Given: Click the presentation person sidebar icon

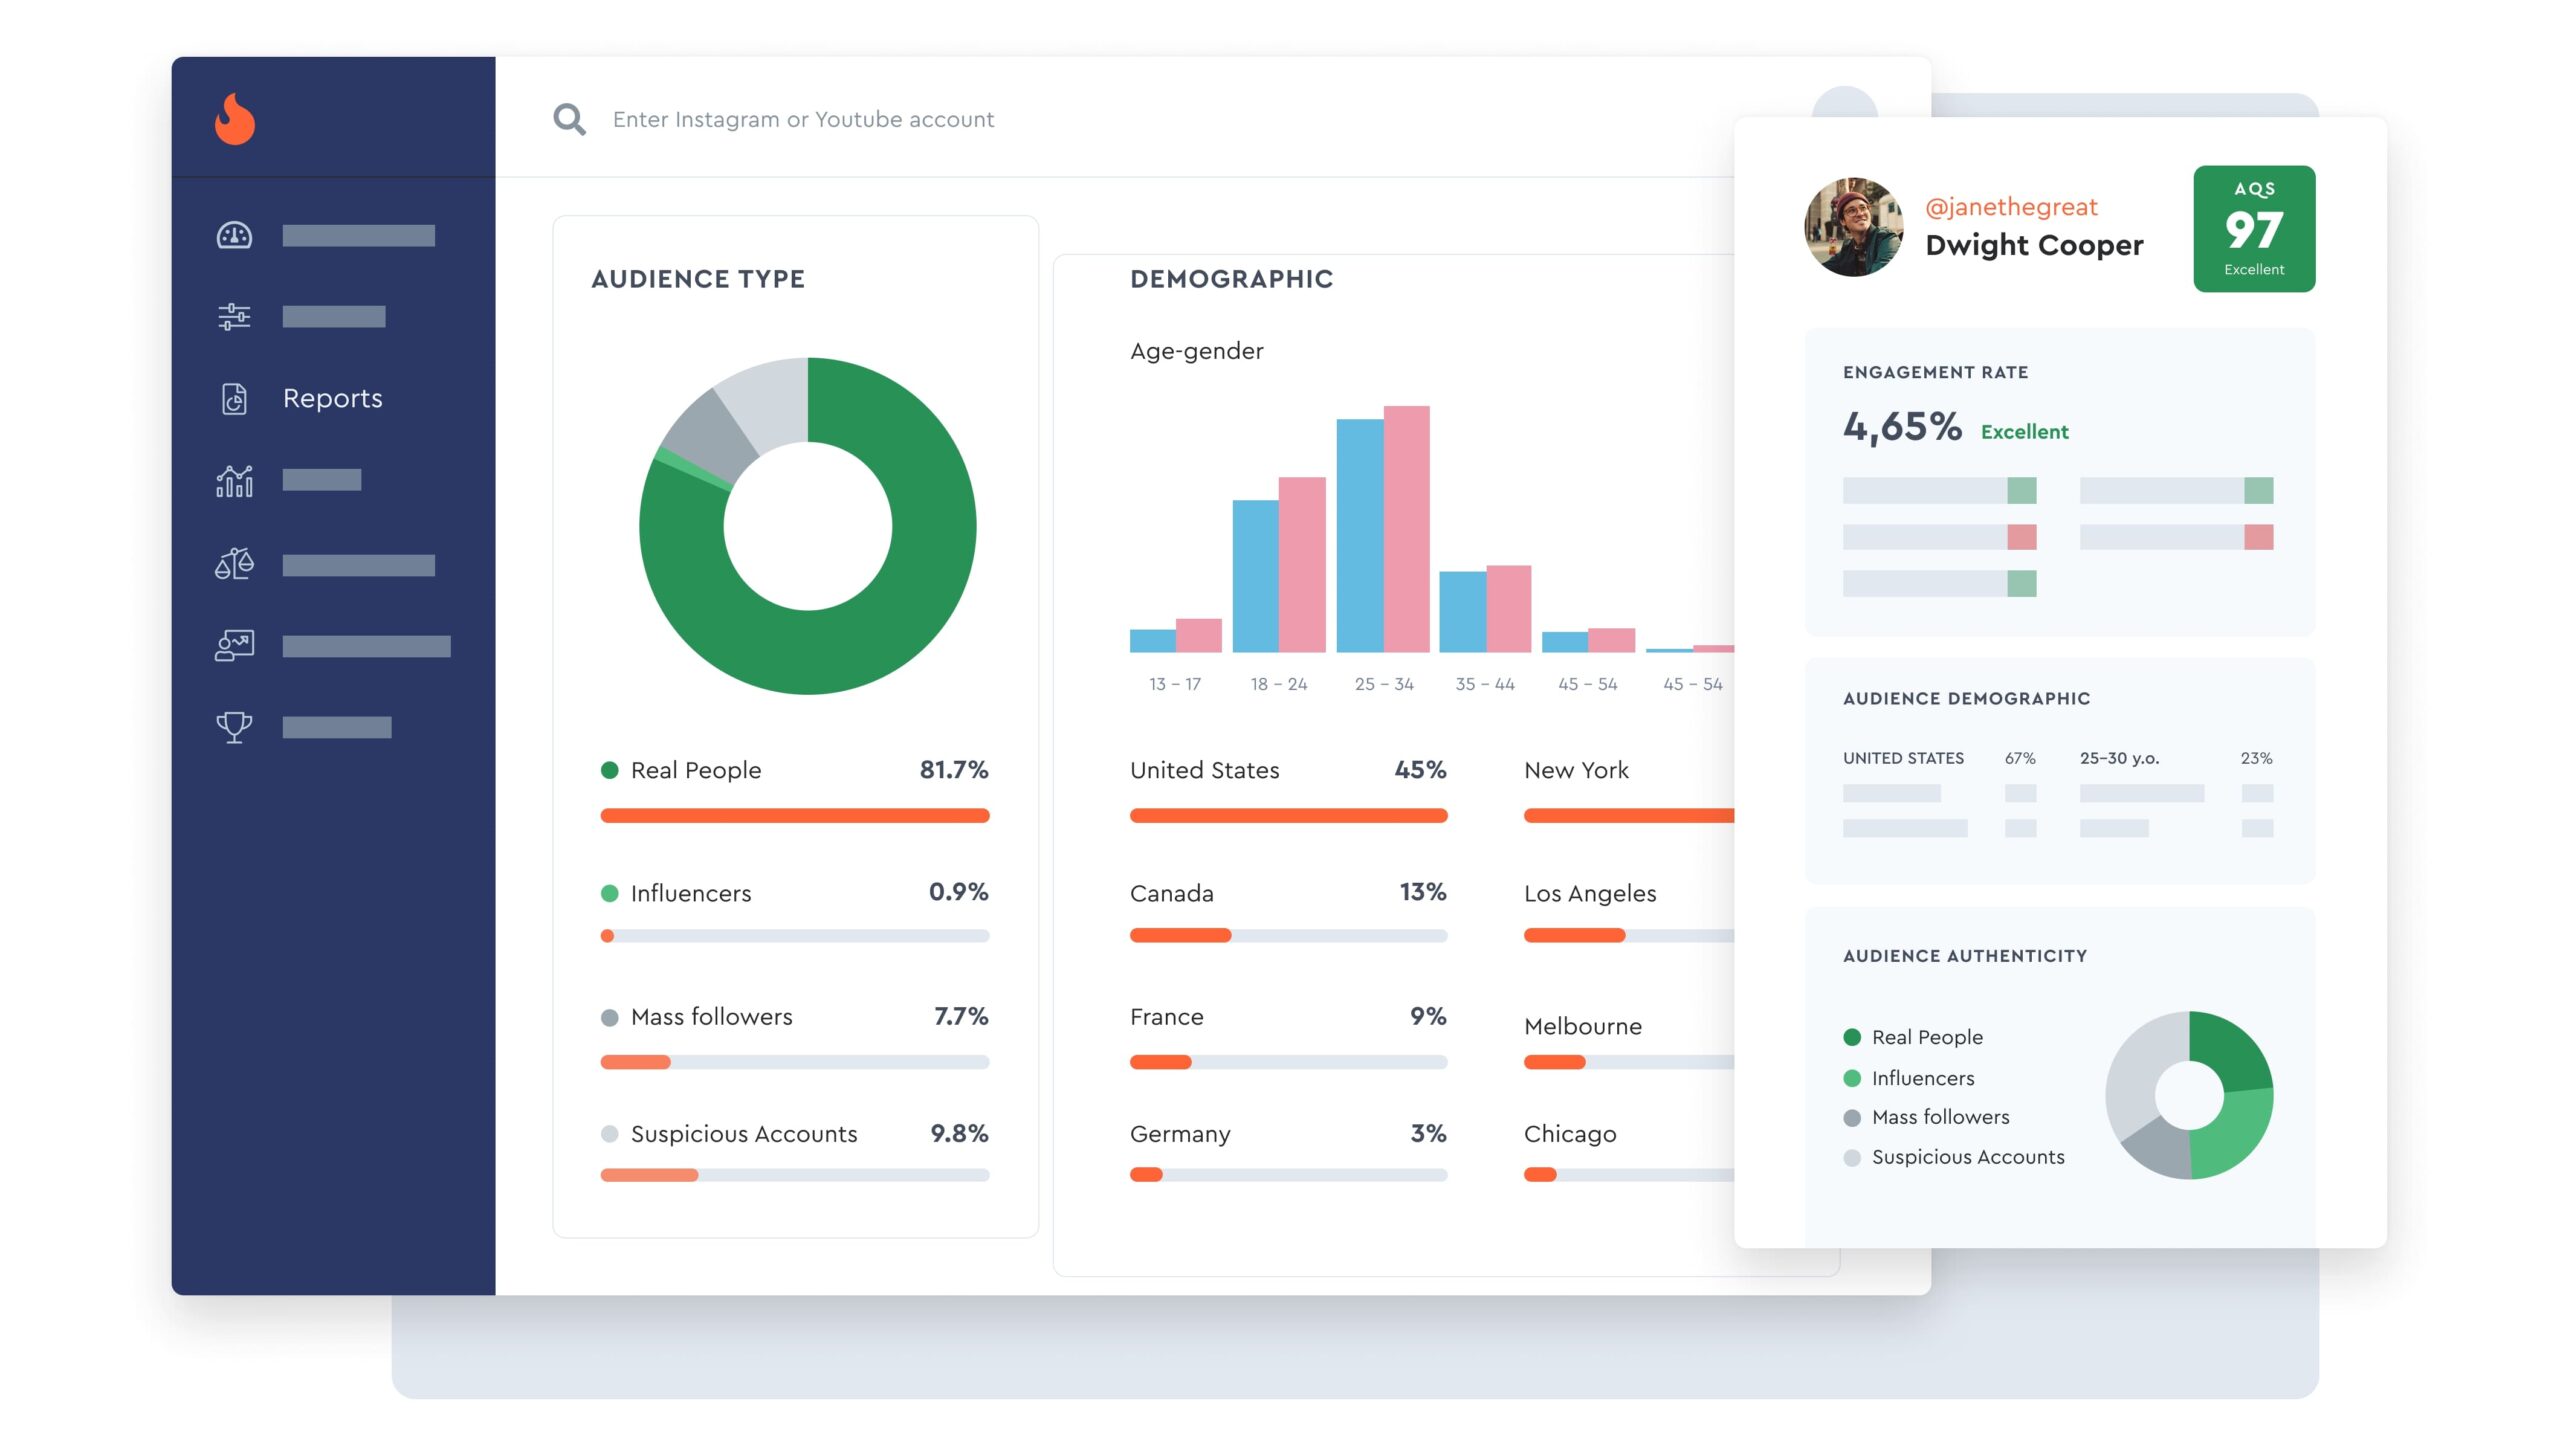Looking at the screenshot, I should [235, 645].
